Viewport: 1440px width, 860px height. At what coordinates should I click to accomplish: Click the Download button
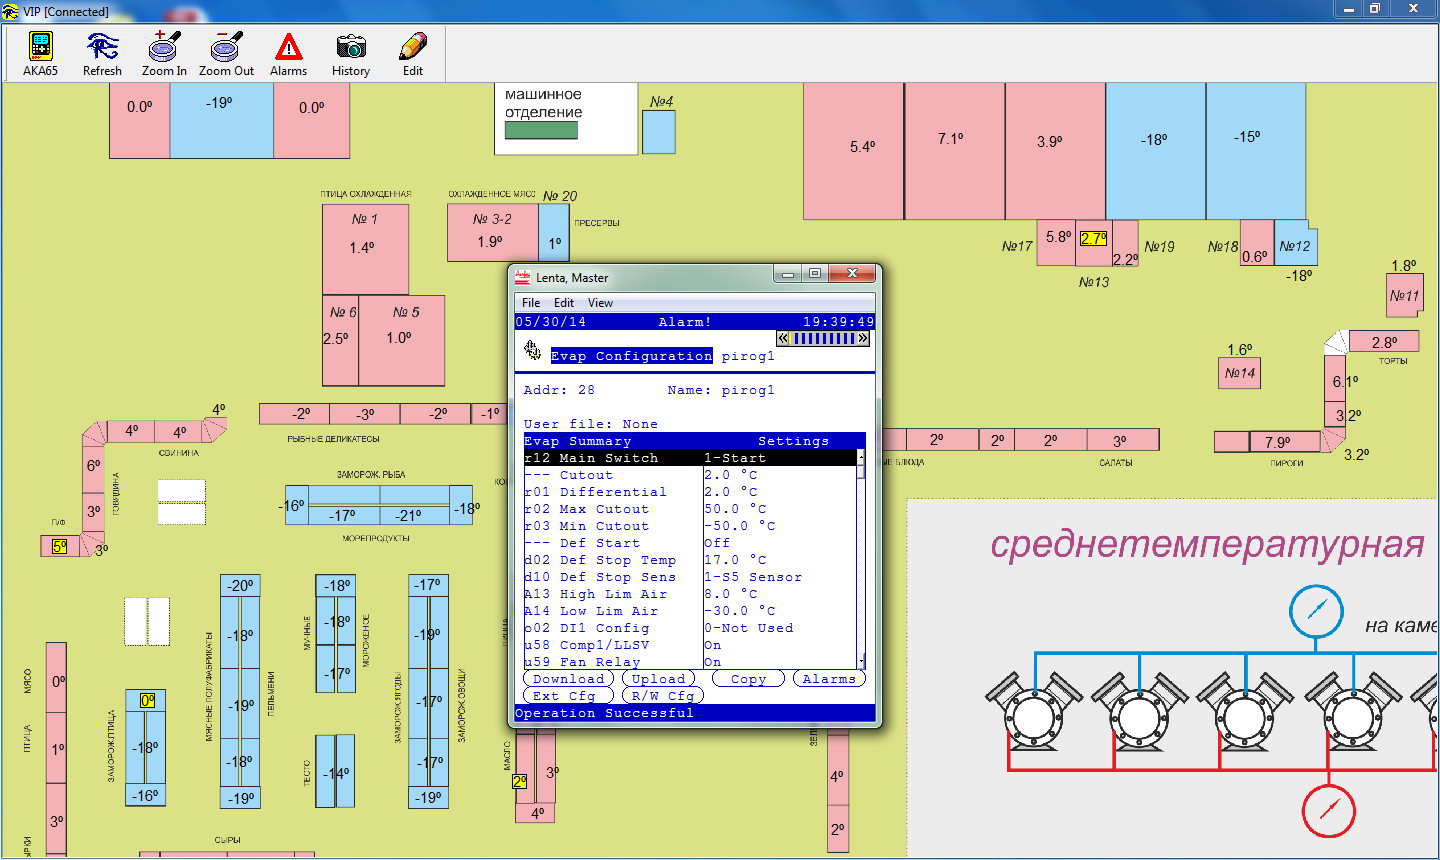point(568,678)
